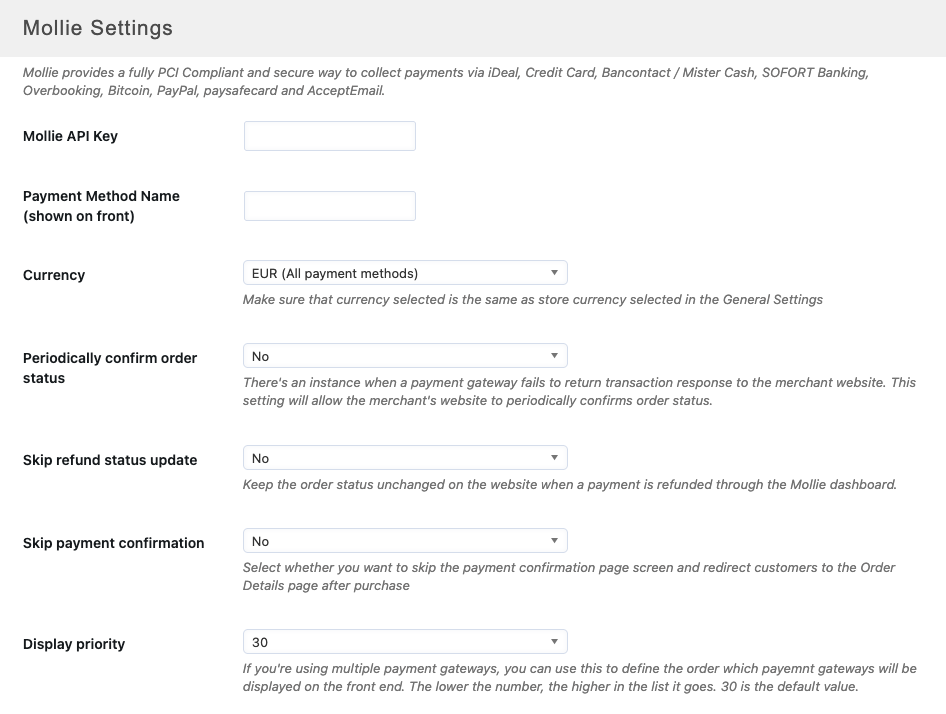Focus the Payment Method Name text box
Screen dimensions: 946x714
pos(329,206)
